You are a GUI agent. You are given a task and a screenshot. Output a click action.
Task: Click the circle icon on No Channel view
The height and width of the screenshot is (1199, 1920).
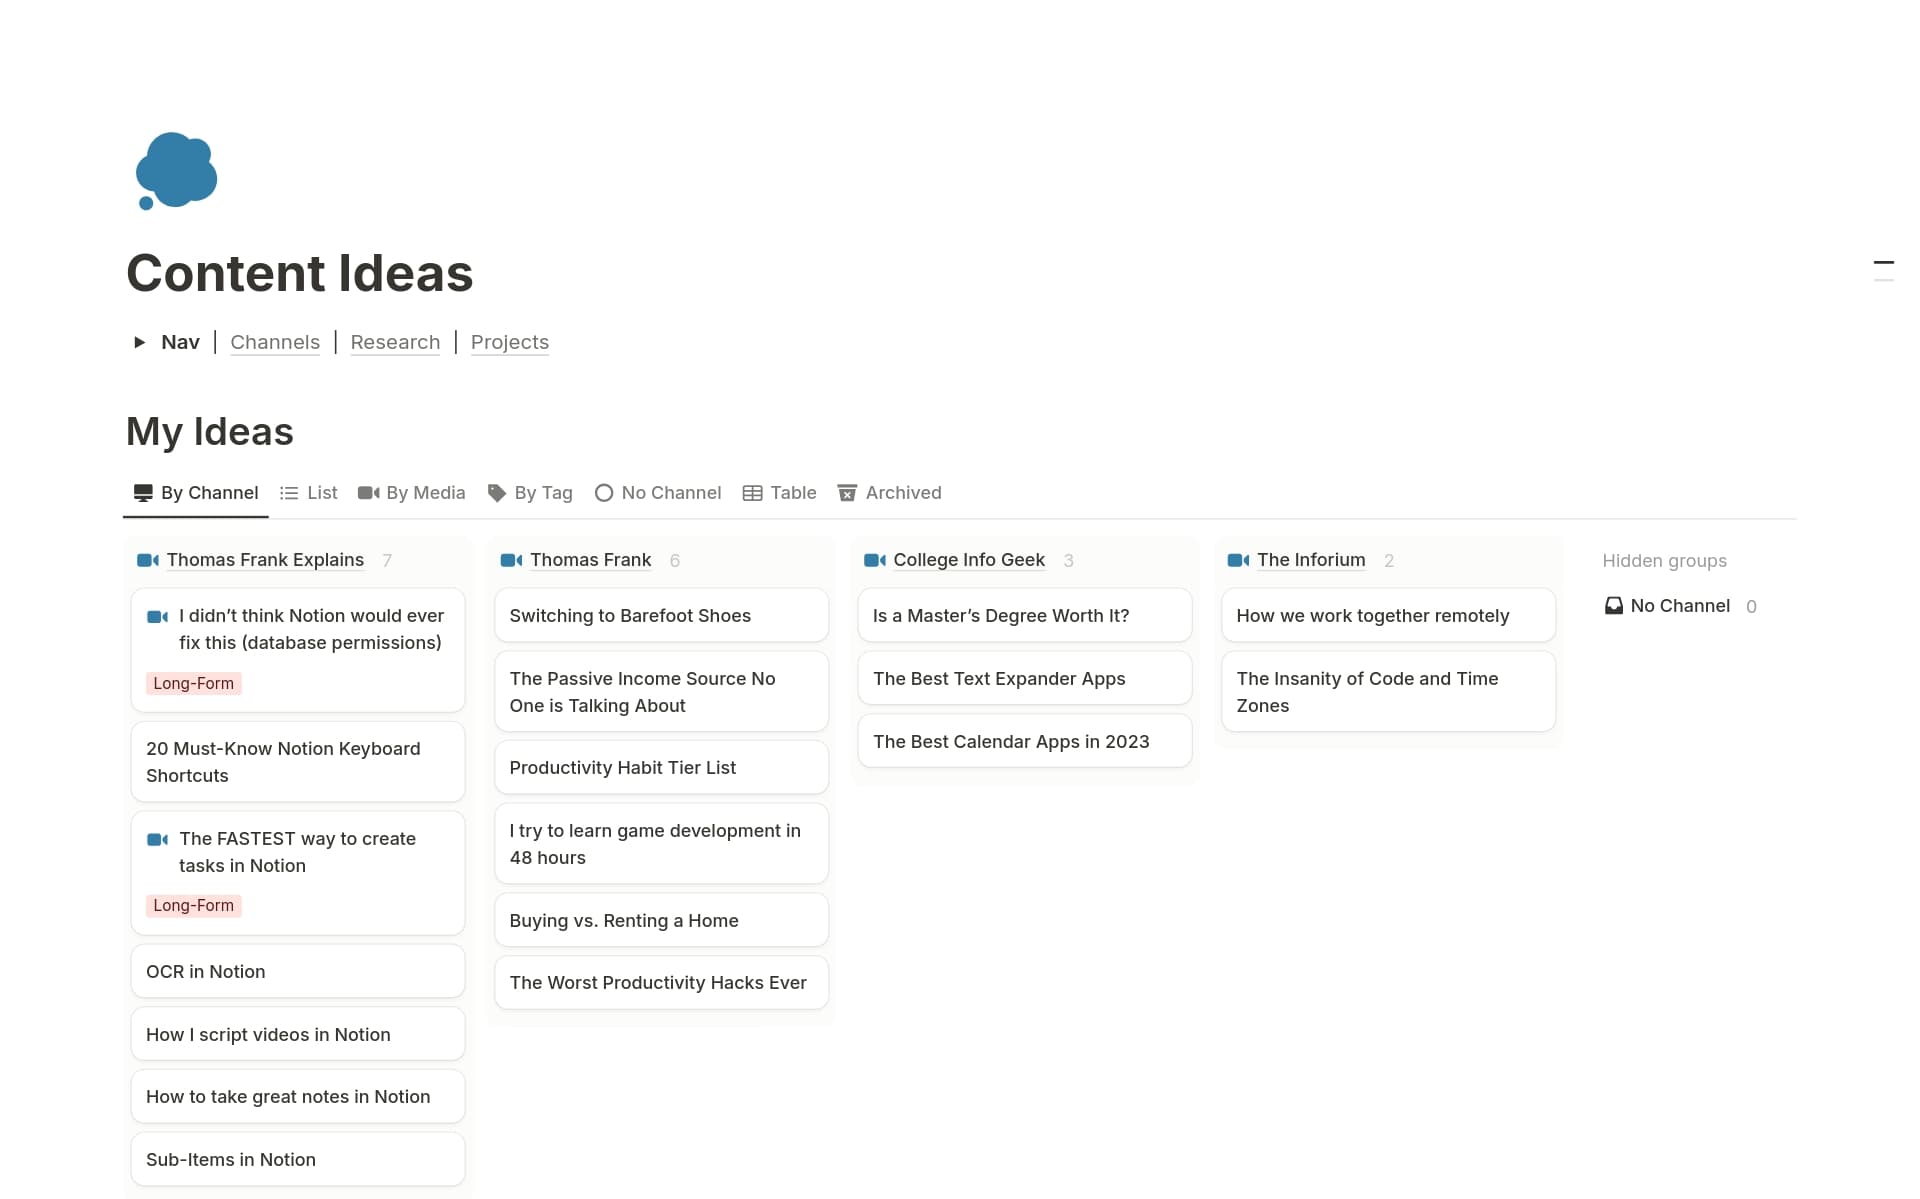(x=604, y=492)
